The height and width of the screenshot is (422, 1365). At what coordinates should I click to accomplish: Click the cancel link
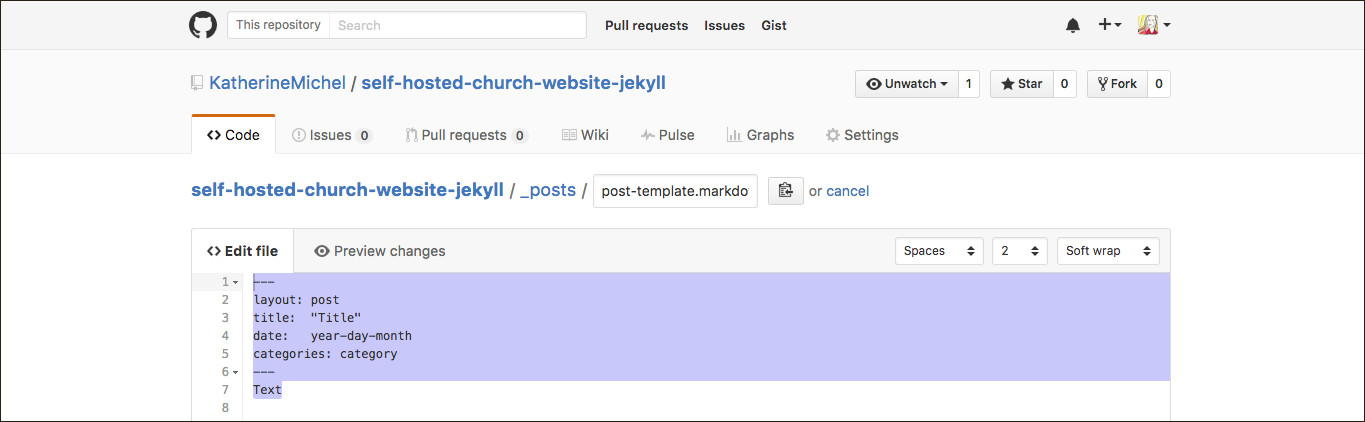coord(847,191)
